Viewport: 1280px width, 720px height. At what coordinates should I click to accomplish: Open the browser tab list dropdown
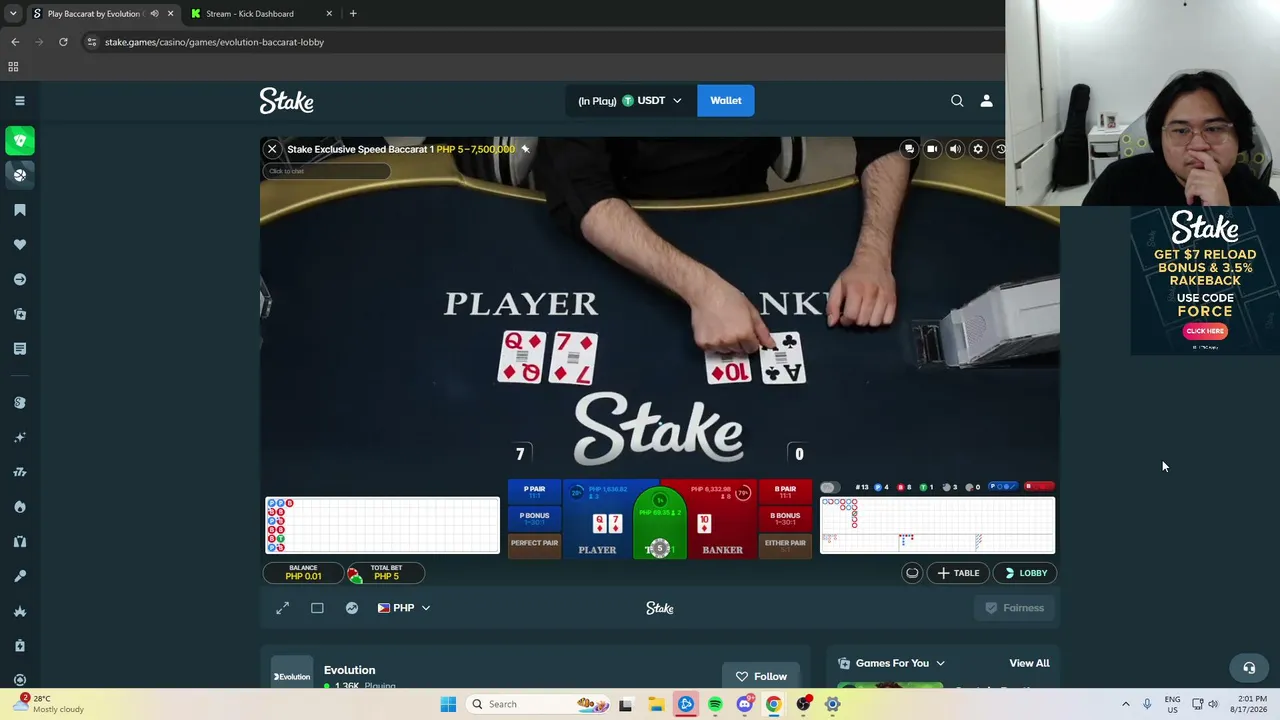point(13,13)
